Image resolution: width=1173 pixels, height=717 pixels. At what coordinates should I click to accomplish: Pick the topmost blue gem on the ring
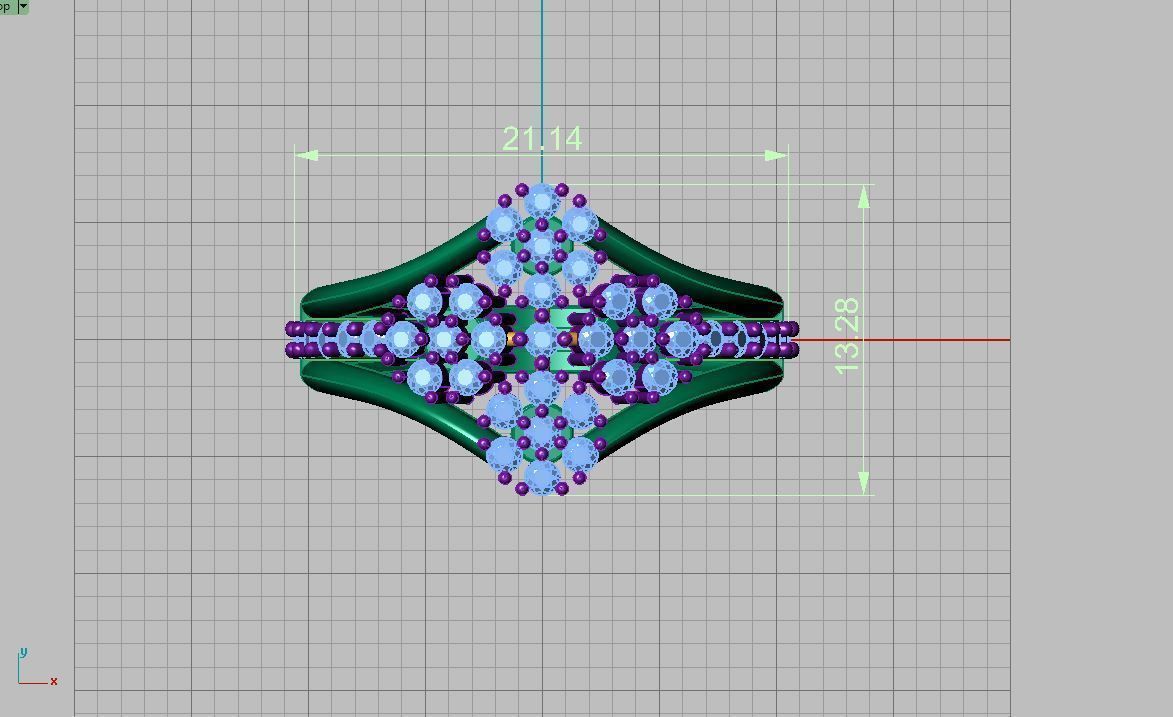[x=542, y=201]
